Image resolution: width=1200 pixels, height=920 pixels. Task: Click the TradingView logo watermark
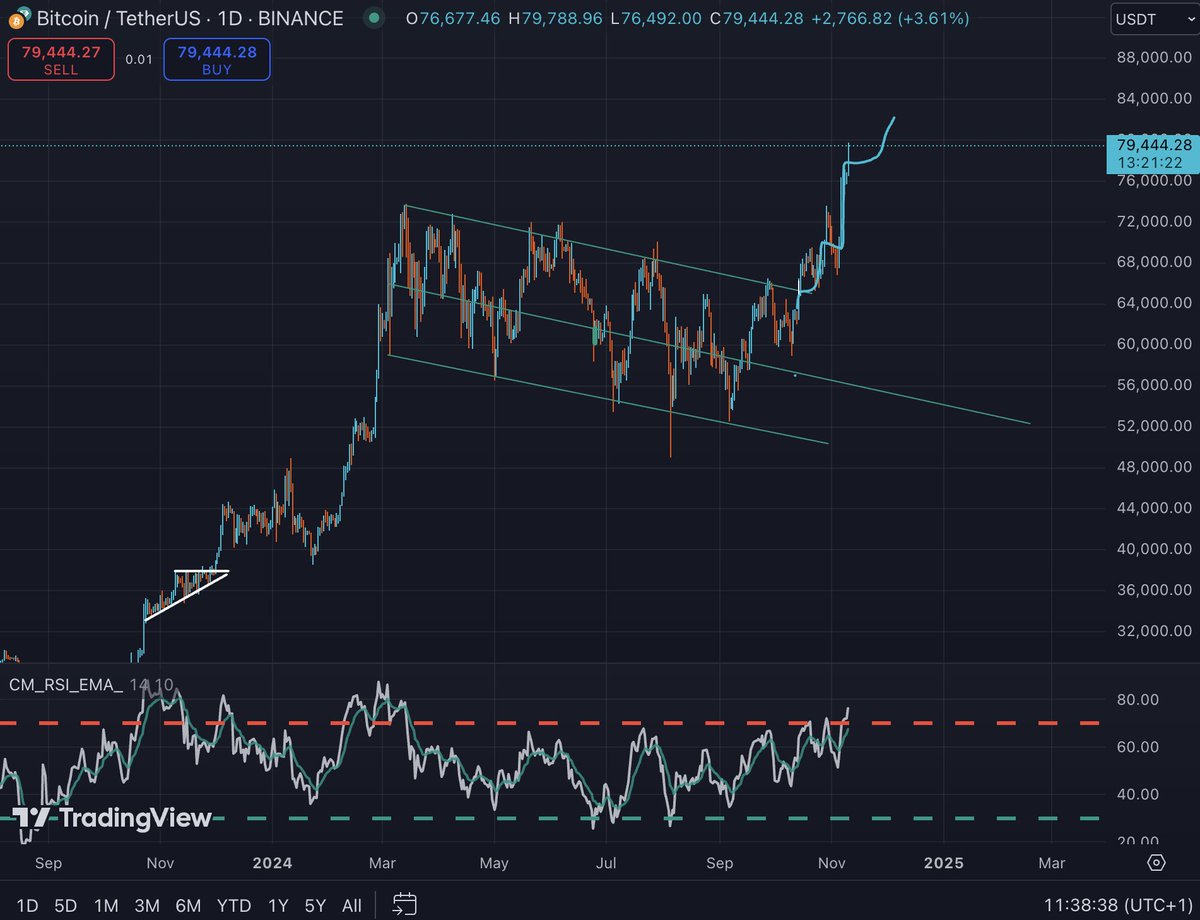(x=112, y=818)
